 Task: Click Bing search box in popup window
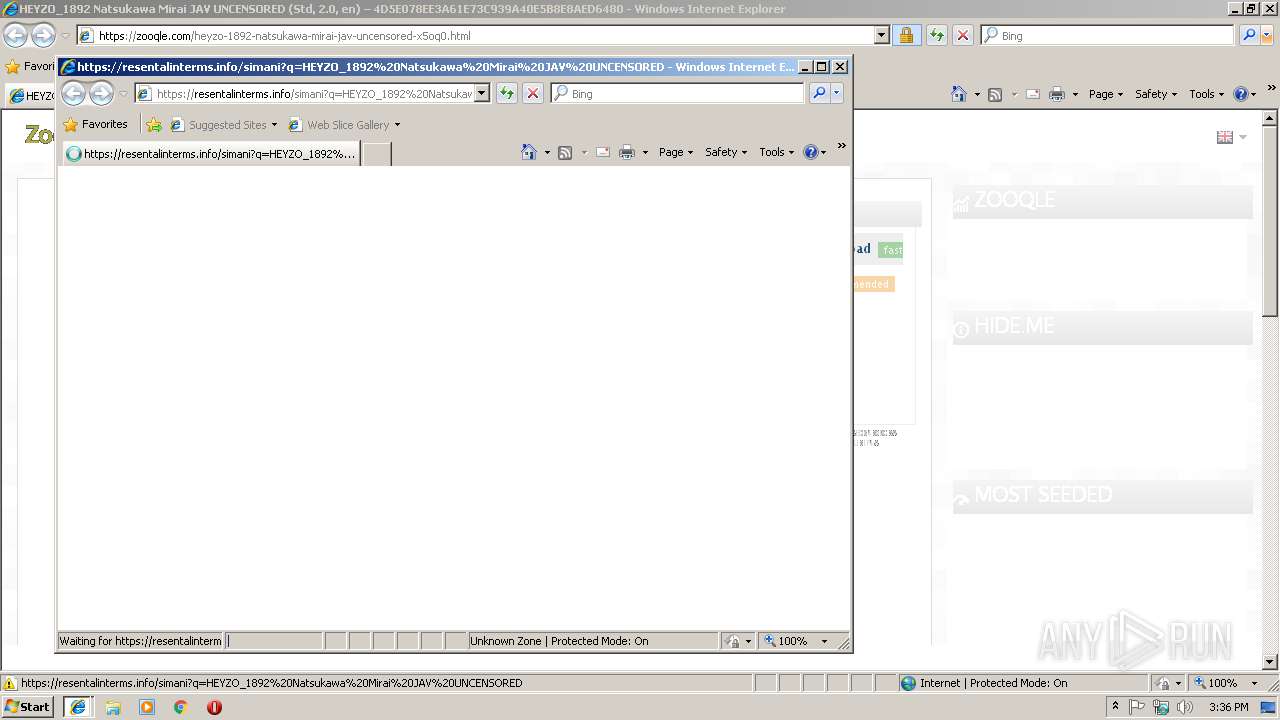click(678, 93)
